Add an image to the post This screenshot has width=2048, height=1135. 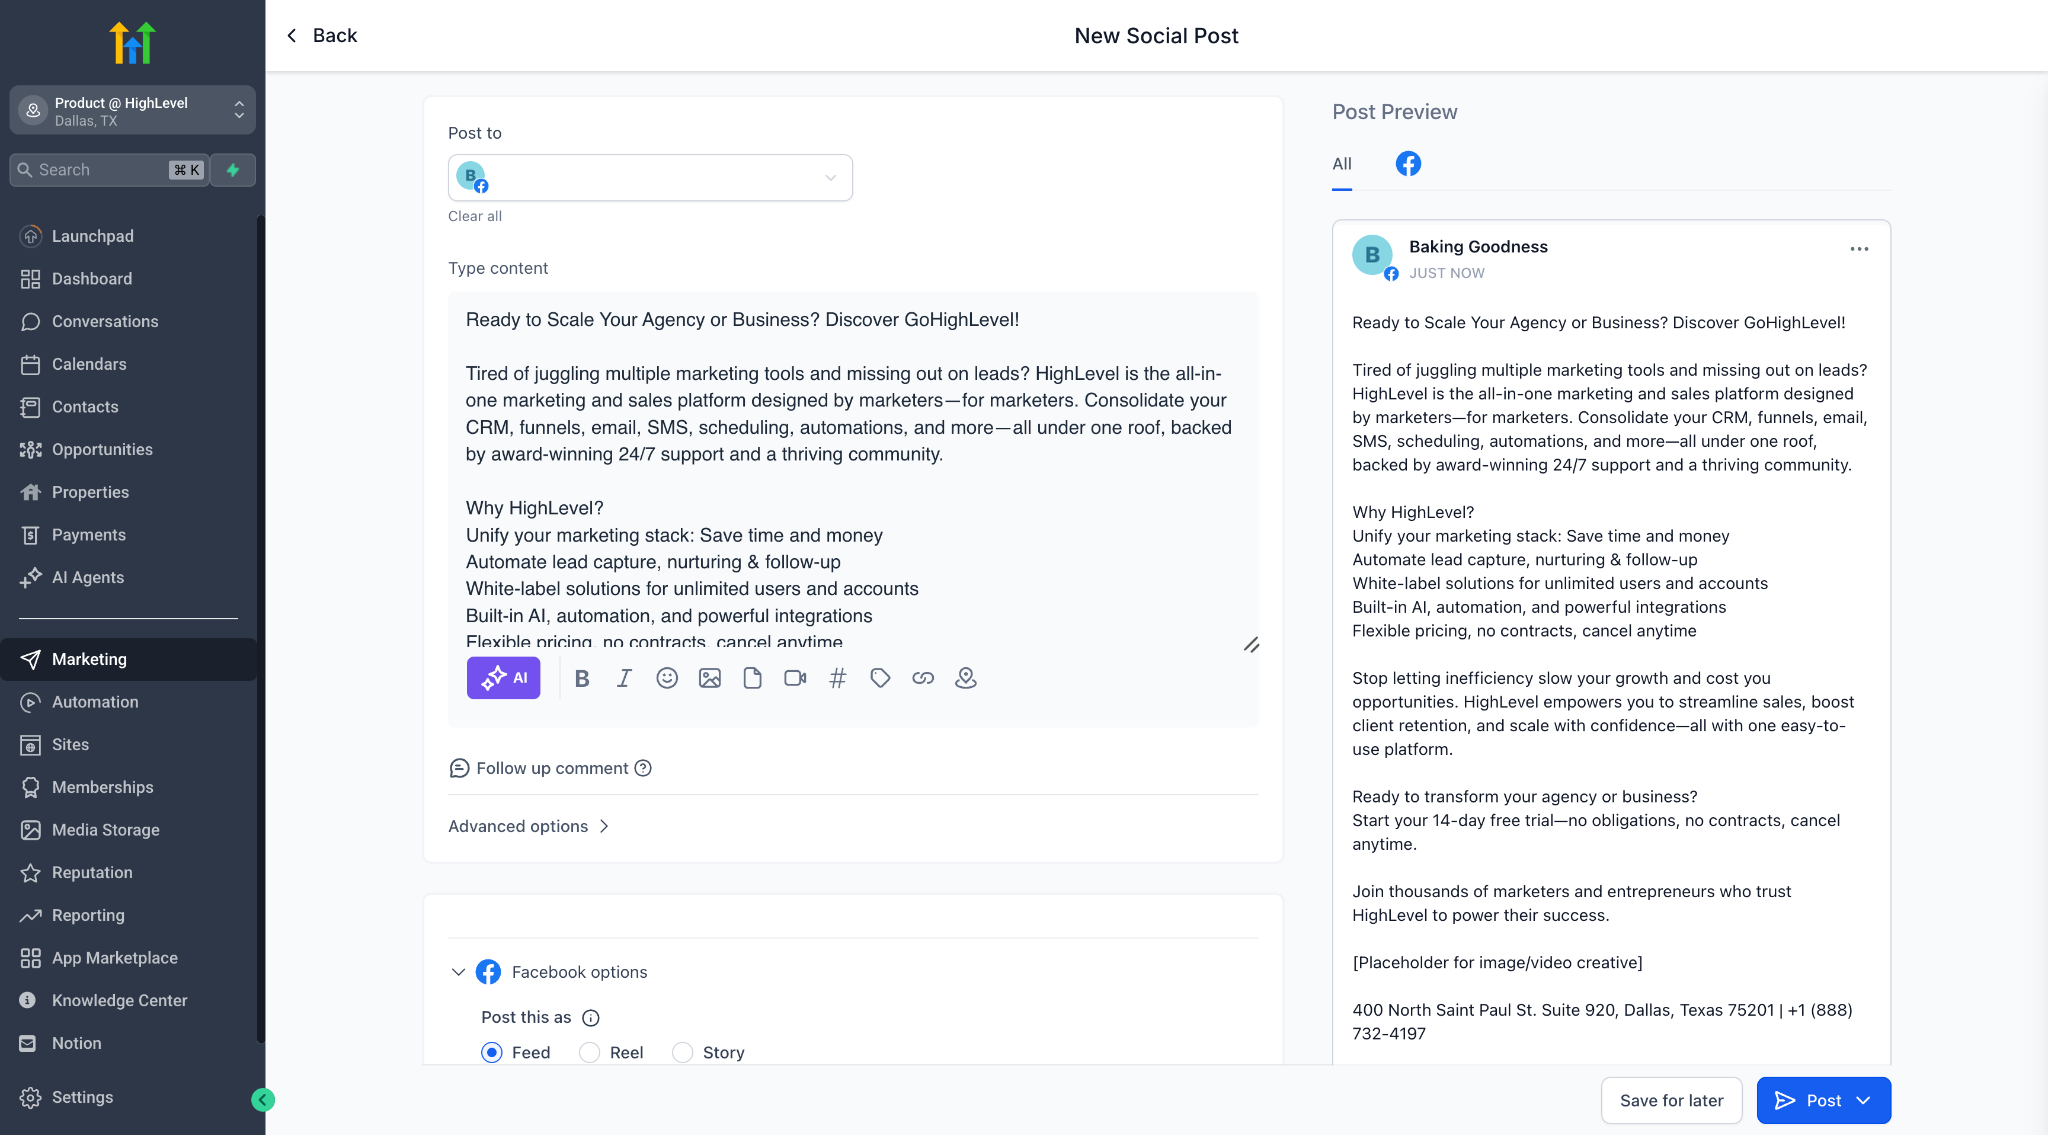[x=710, y=679]
